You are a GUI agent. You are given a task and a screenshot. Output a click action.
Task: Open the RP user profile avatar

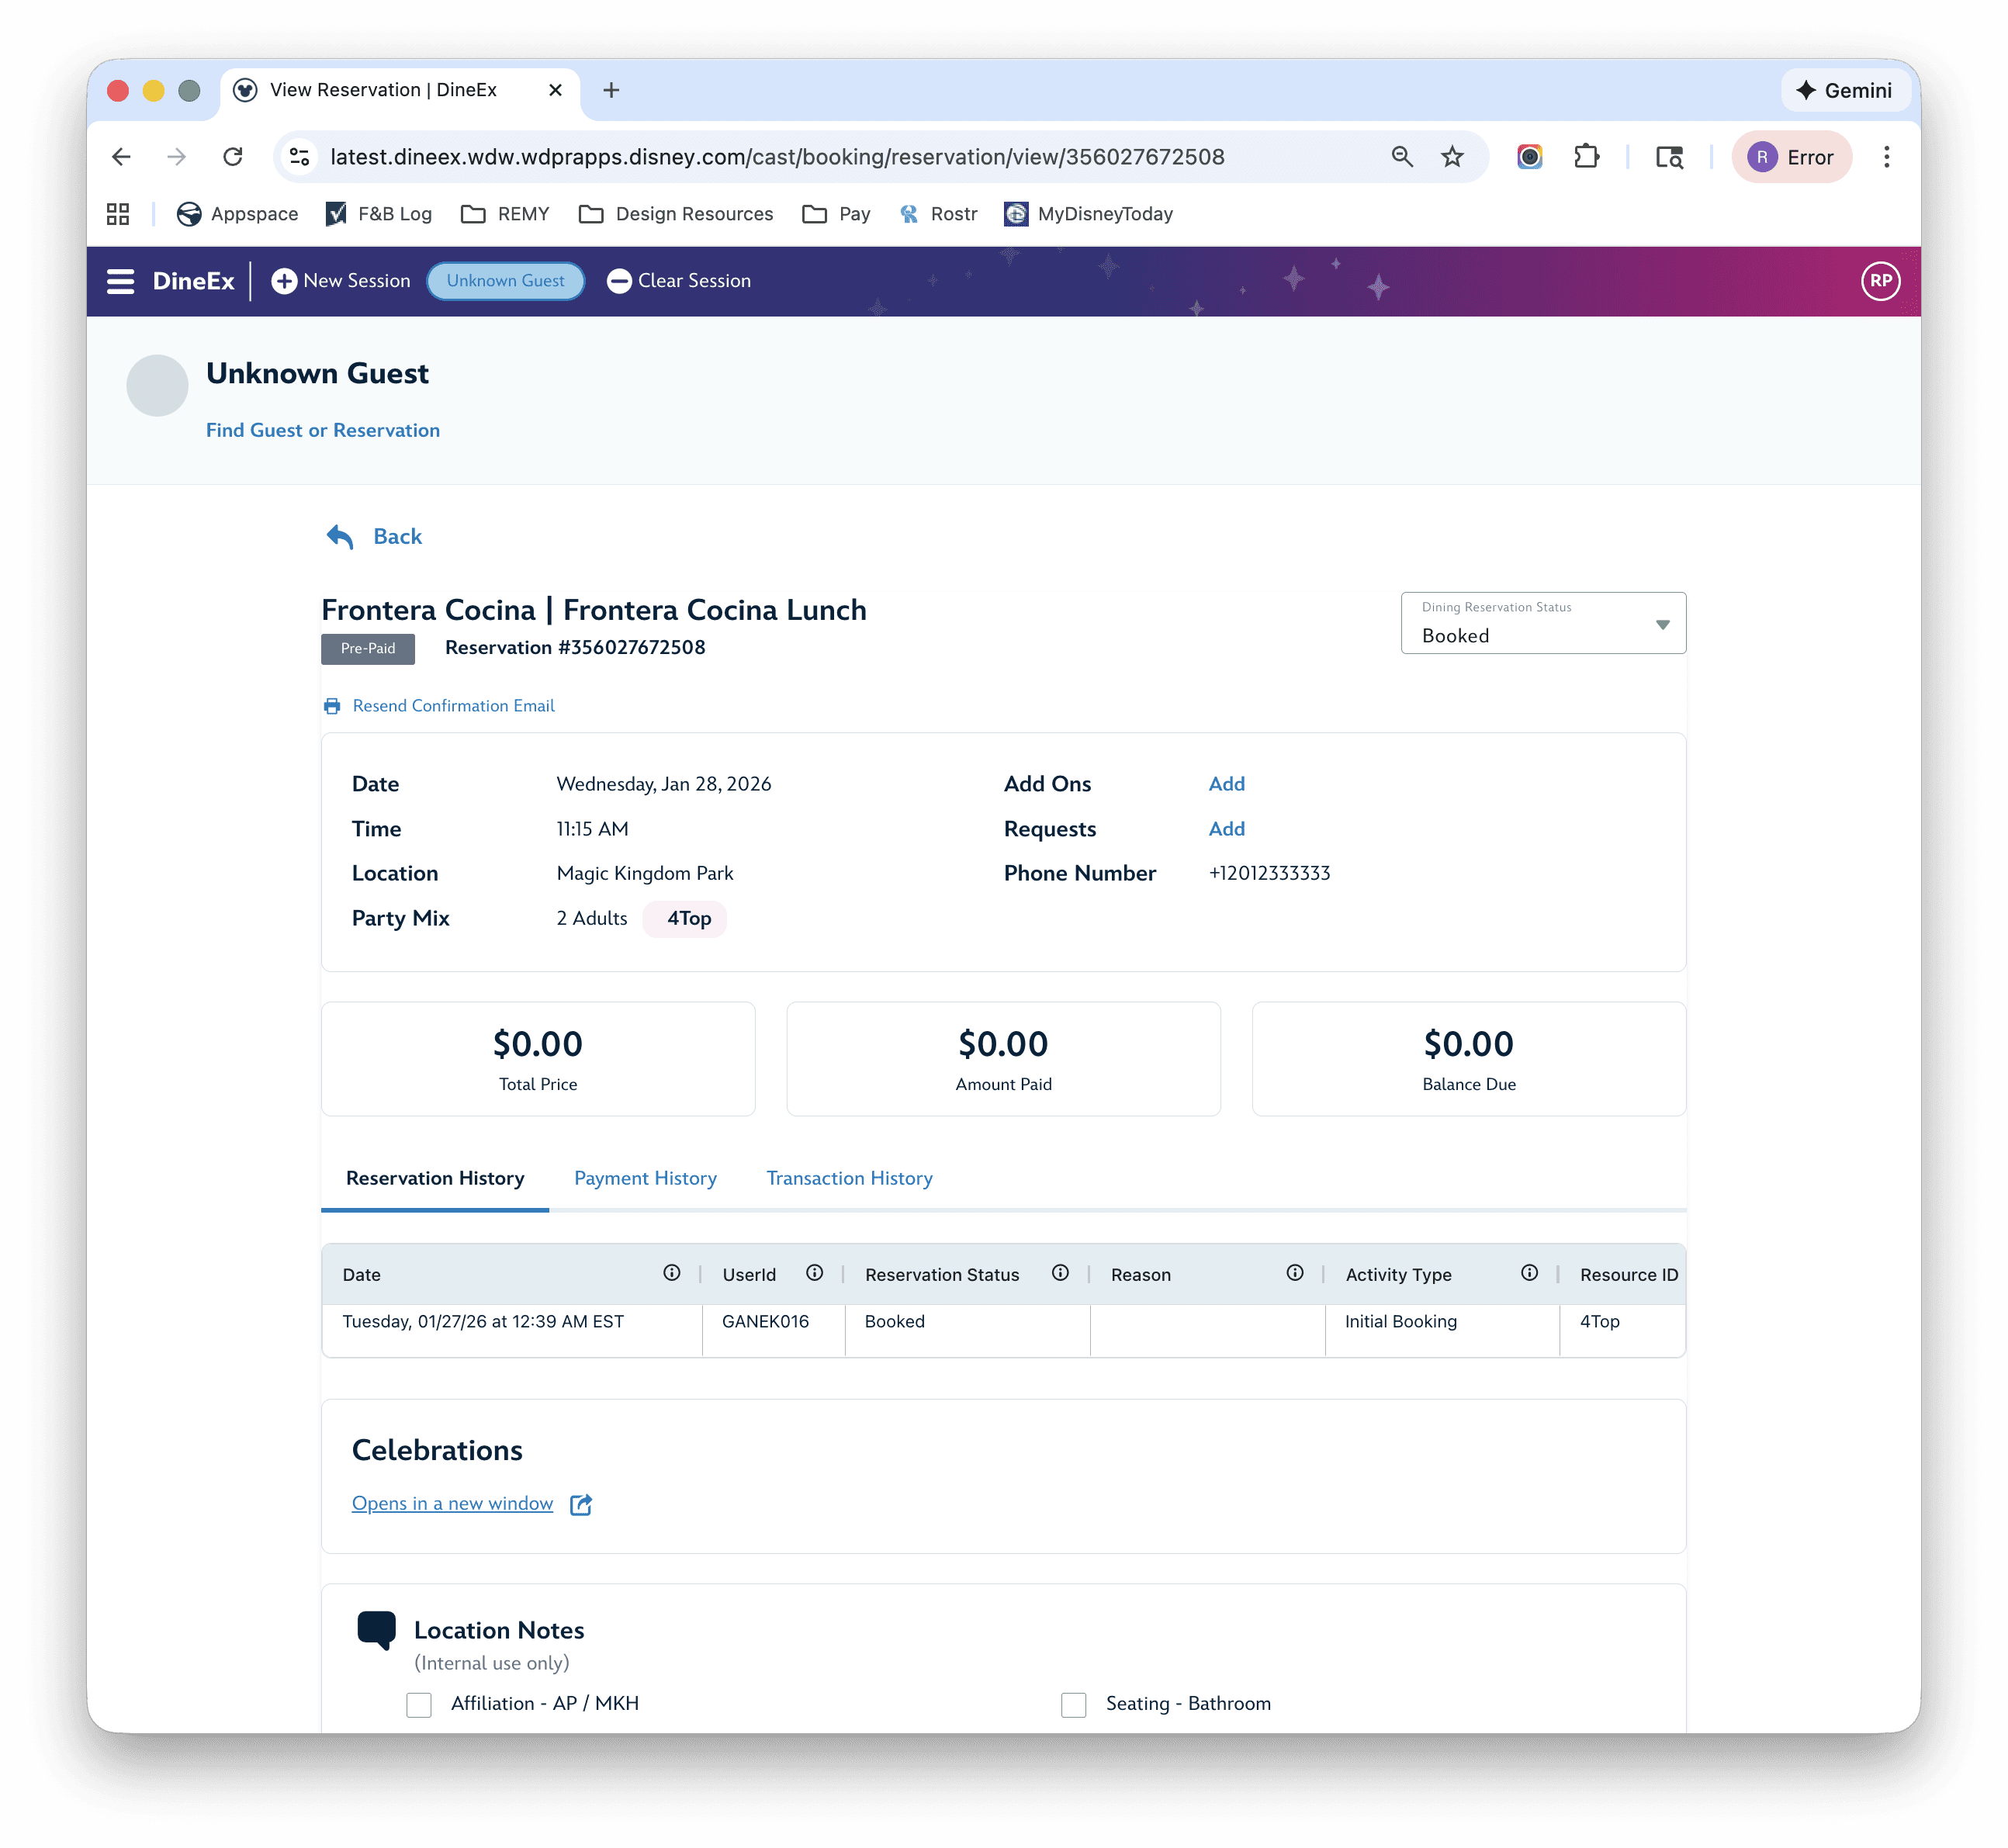tap(1880, 282)
